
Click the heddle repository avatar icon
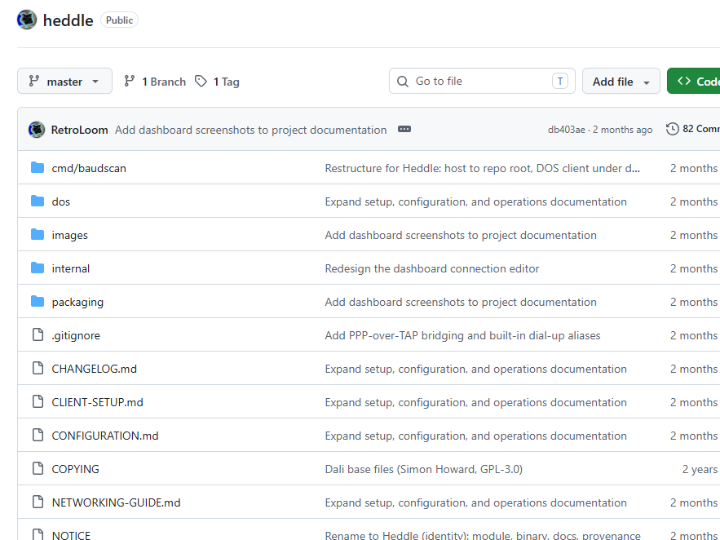[27, 20]
